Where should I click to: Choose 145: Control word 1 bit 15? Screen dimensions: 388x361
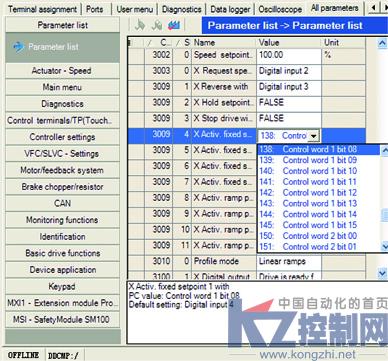click(x=319, y=225)
